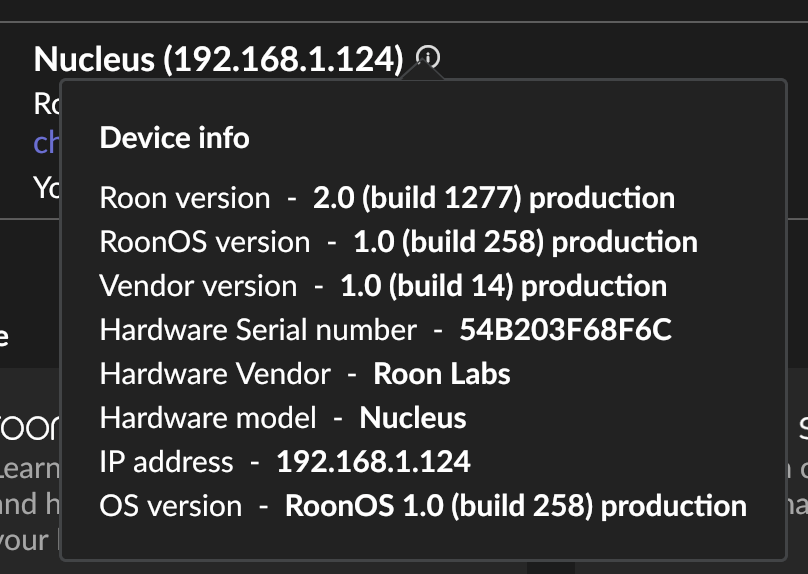Click the IP address label

(x=166, y=462)
